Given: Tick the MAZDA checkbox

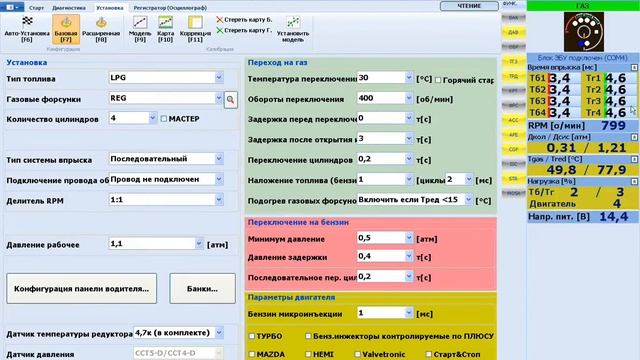Looking at the screenshot, I should point(252,354).
